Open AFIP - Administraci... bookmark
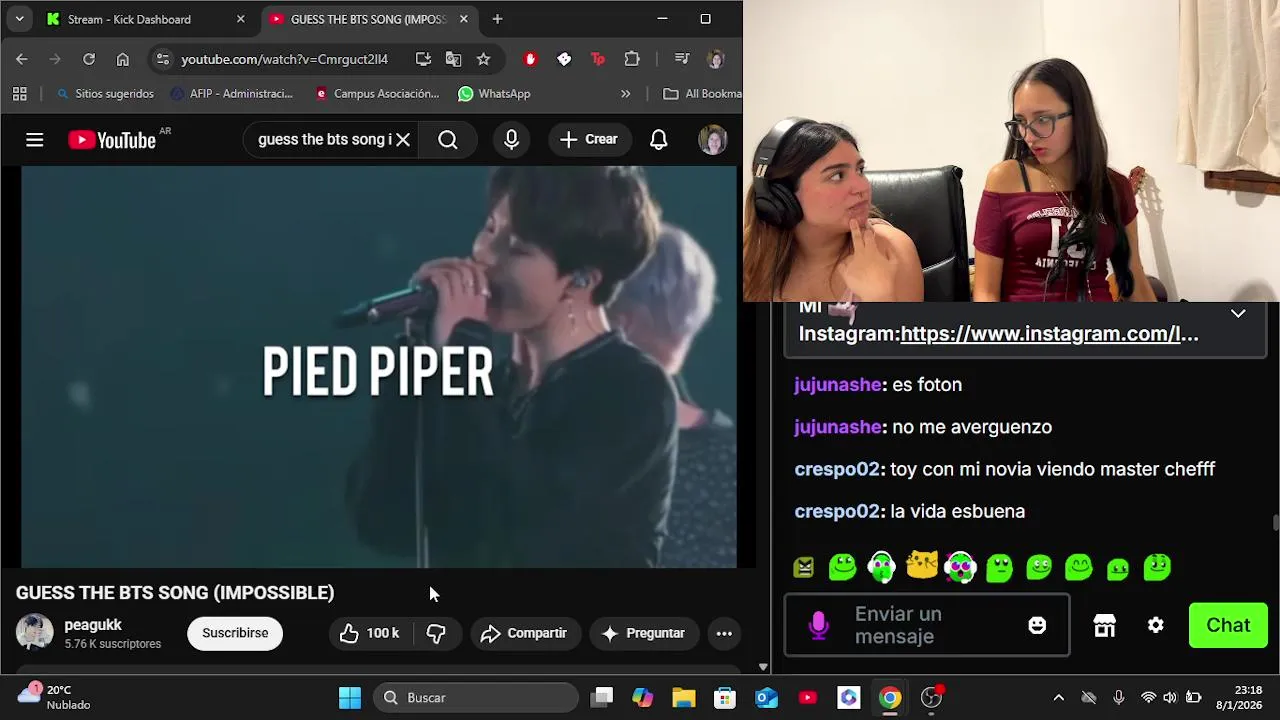The height and width of the screenshot is (720, 1280). 232,94
